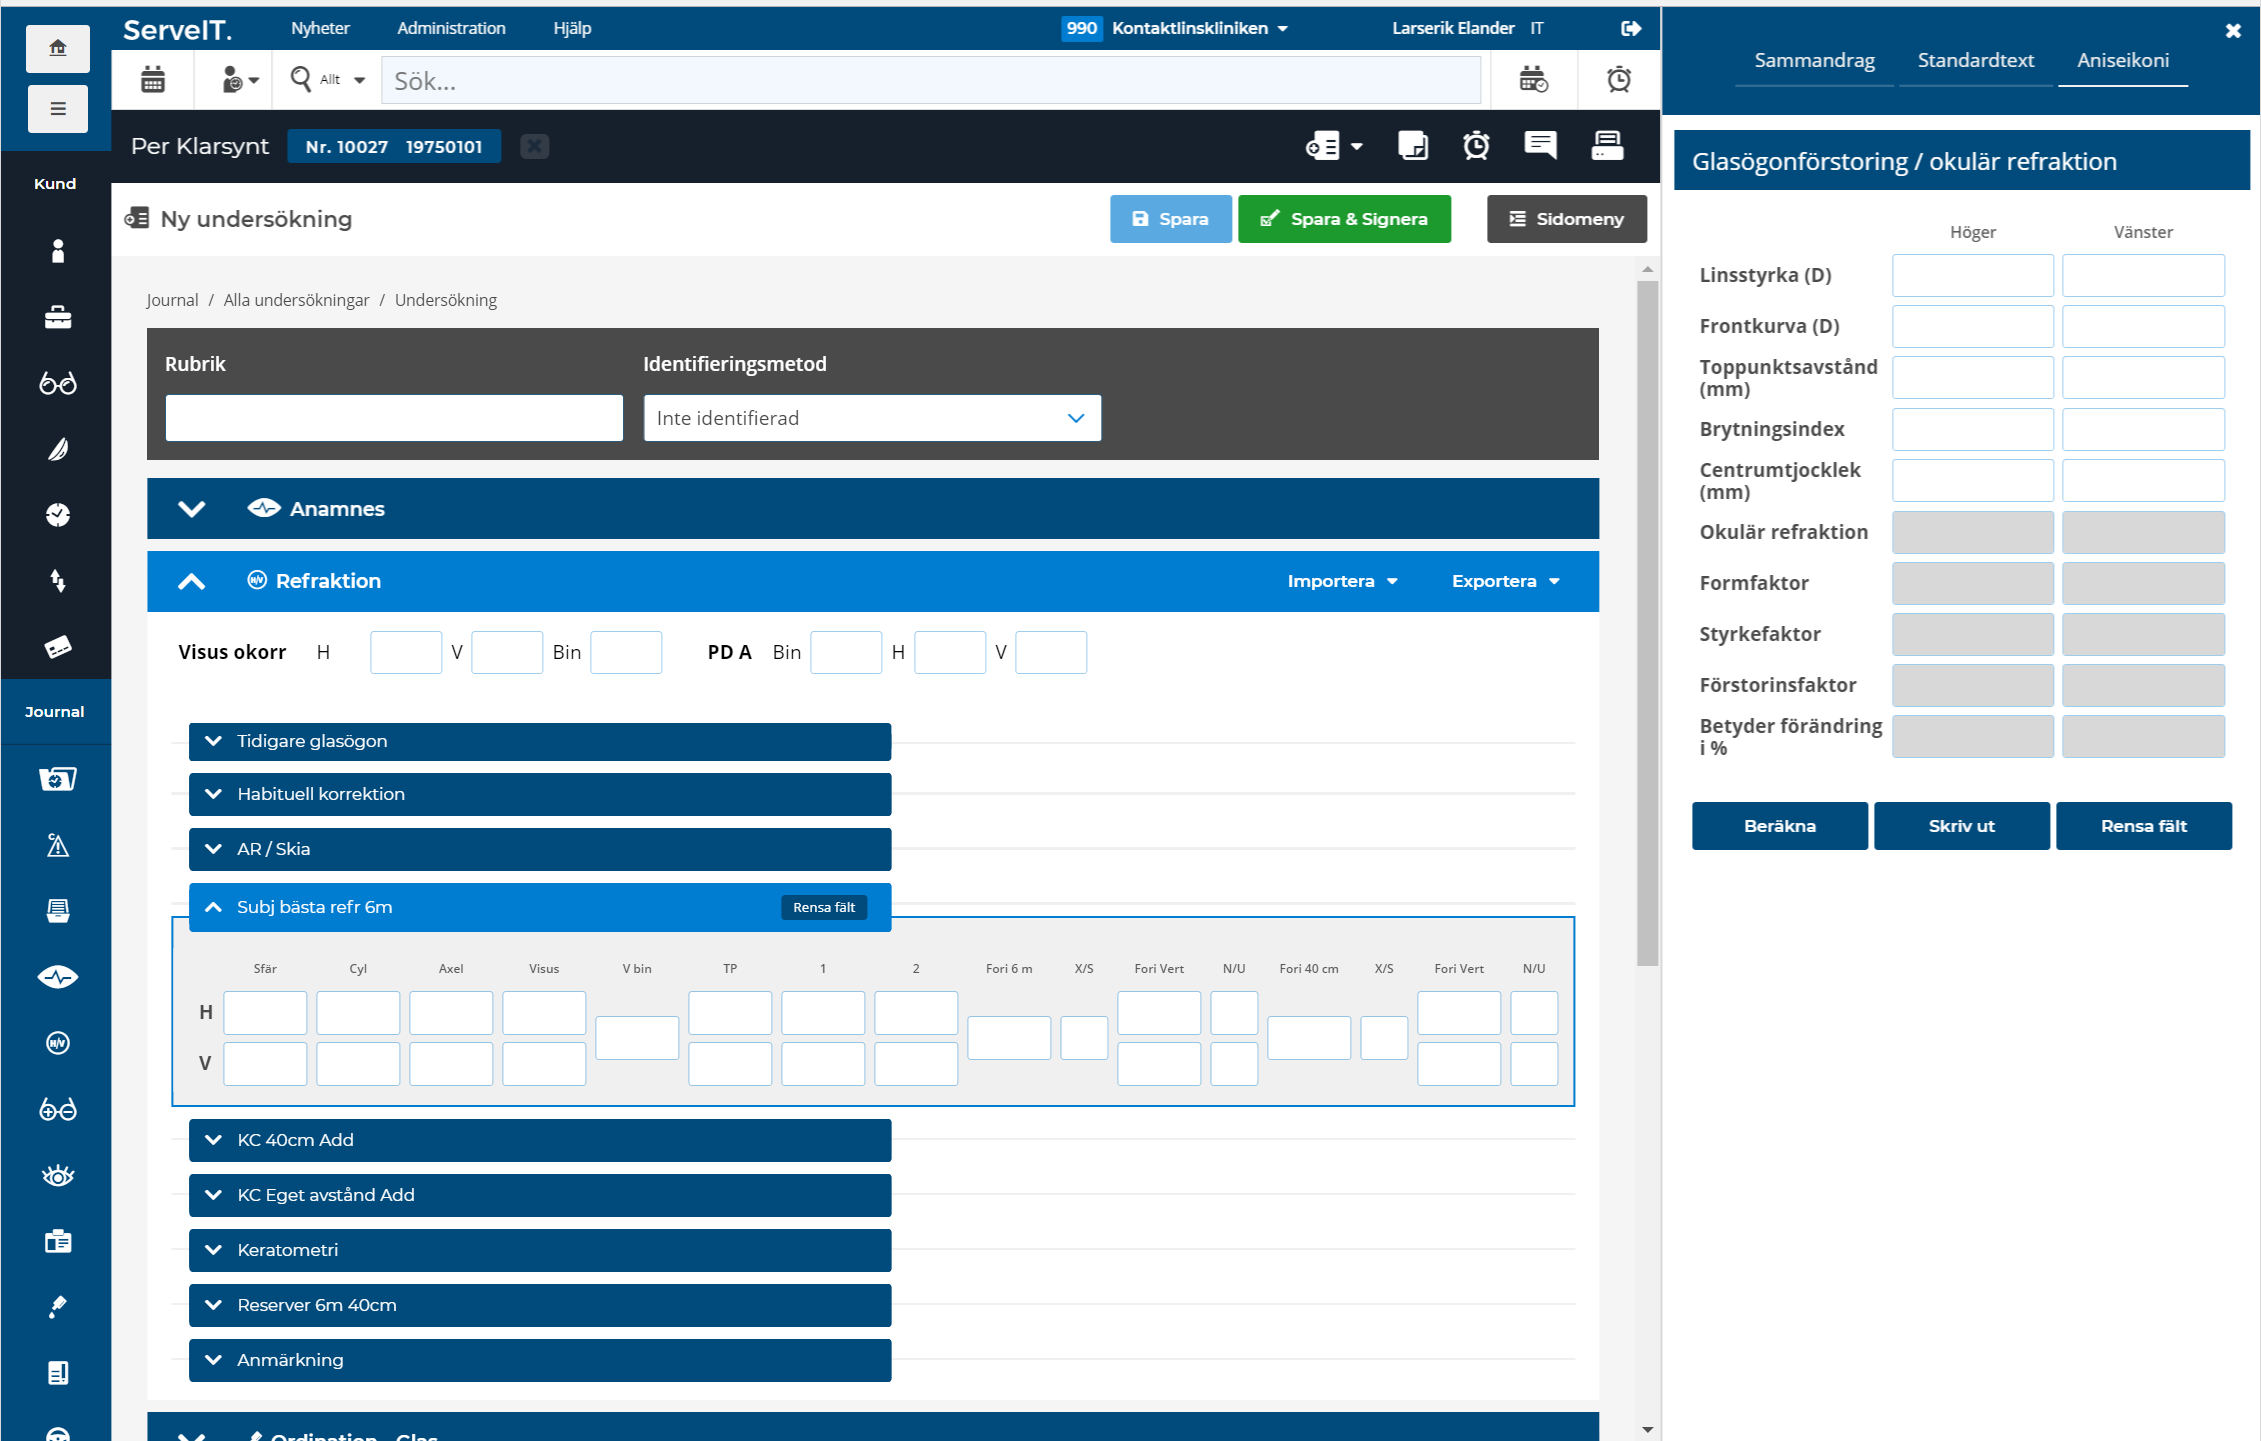
Task: Click the alarm/clock icon in top toolbar
Action: [x=1620, y=77]
